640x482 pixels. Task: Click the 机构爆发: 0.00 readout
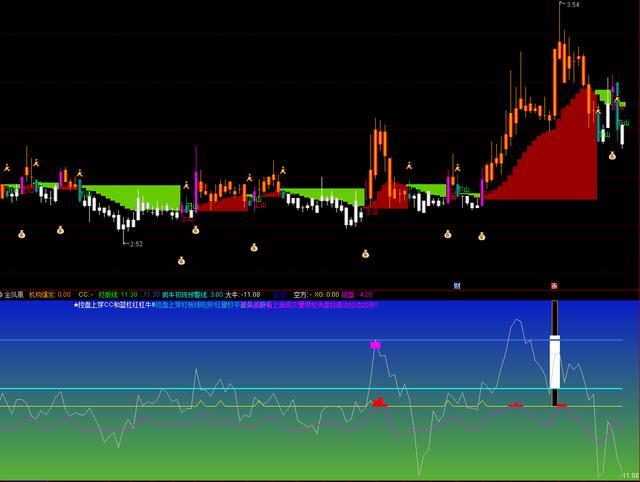[x=49, y=294]
